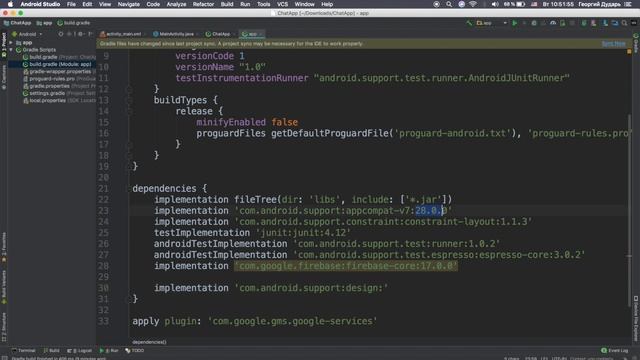Click dependencies{} breadcrumb below editor
The width and height of the screenshot is (640, 360).
tap(149, 342)
